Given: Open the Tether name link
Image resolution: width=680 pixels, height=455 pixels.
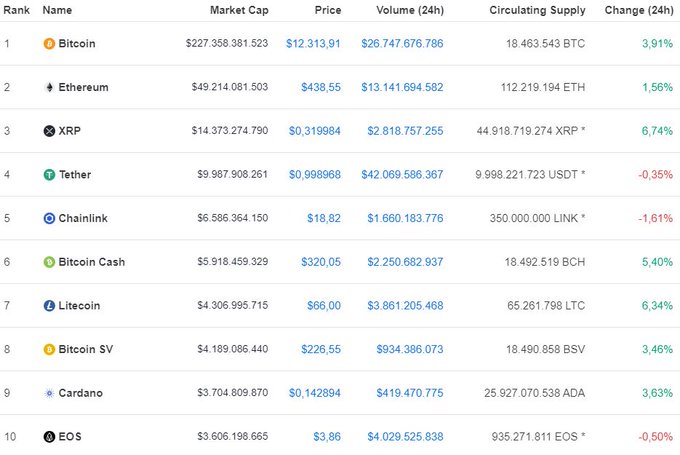Looking at the screenshot, I should pyautogui.click(x=75, y=175).
